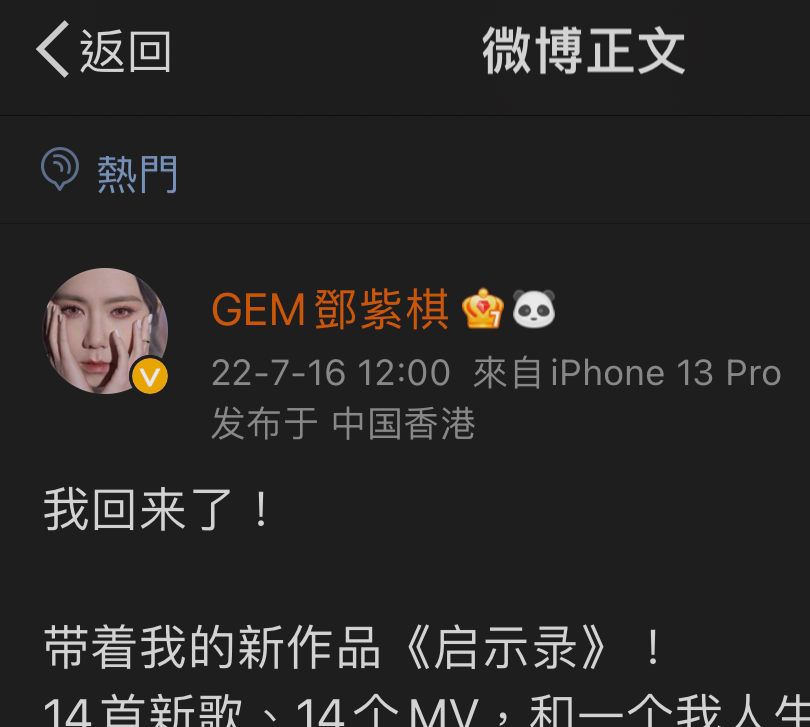Tap the 《启示录》 album title text
This screenshot has width=810, height=727.
pyautogui.click(x=505, y=648)
